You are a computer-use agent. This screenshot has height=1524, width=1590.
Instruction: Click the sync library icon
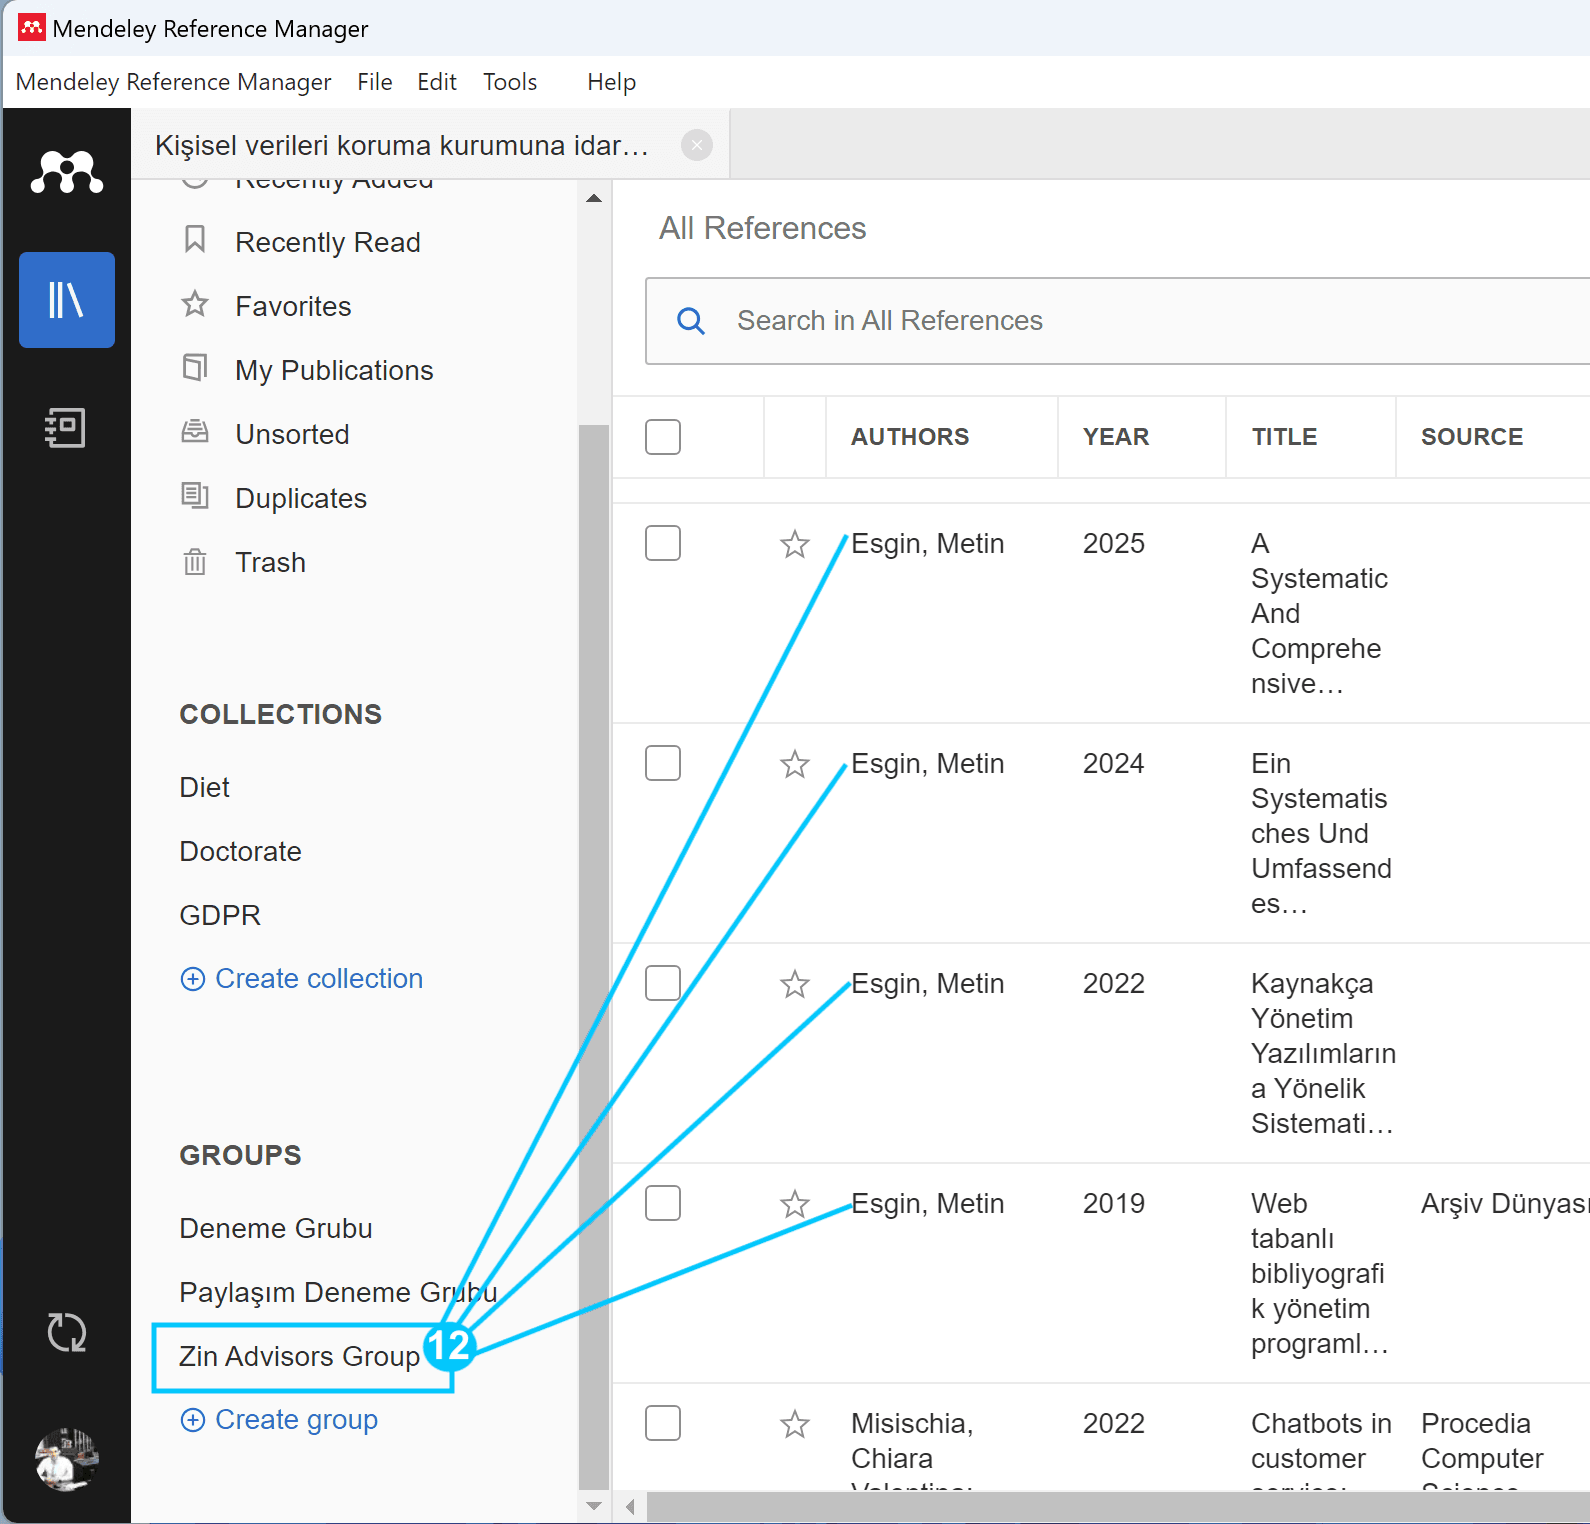(x=67, y=1332)
